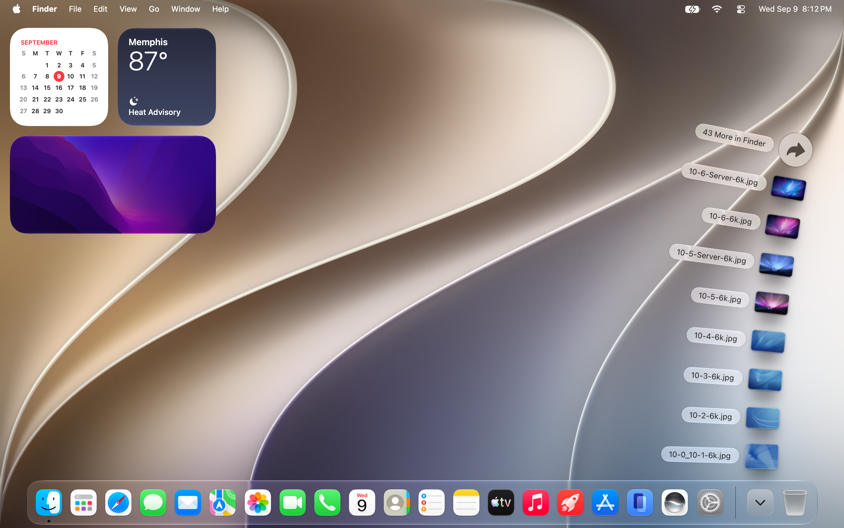The height and width of the screenshot is (528, 844).
Task: Open 10-4-6k.jpg file label
Action: [715, 336]
